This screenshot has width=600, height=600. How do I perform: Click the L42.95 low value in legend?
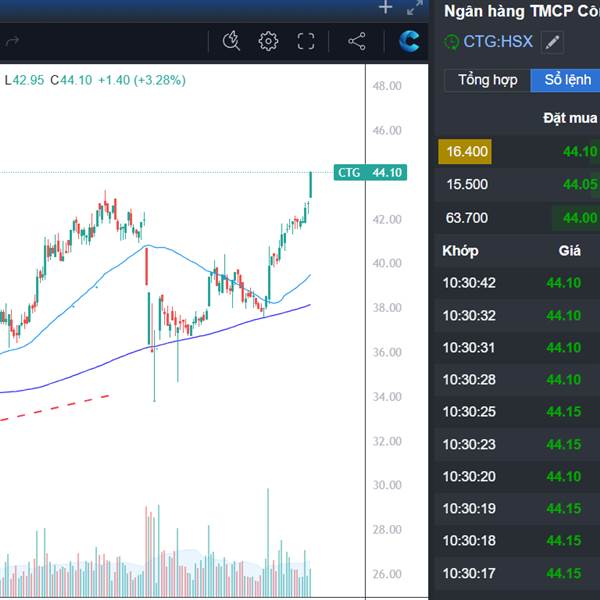(24, 80)
